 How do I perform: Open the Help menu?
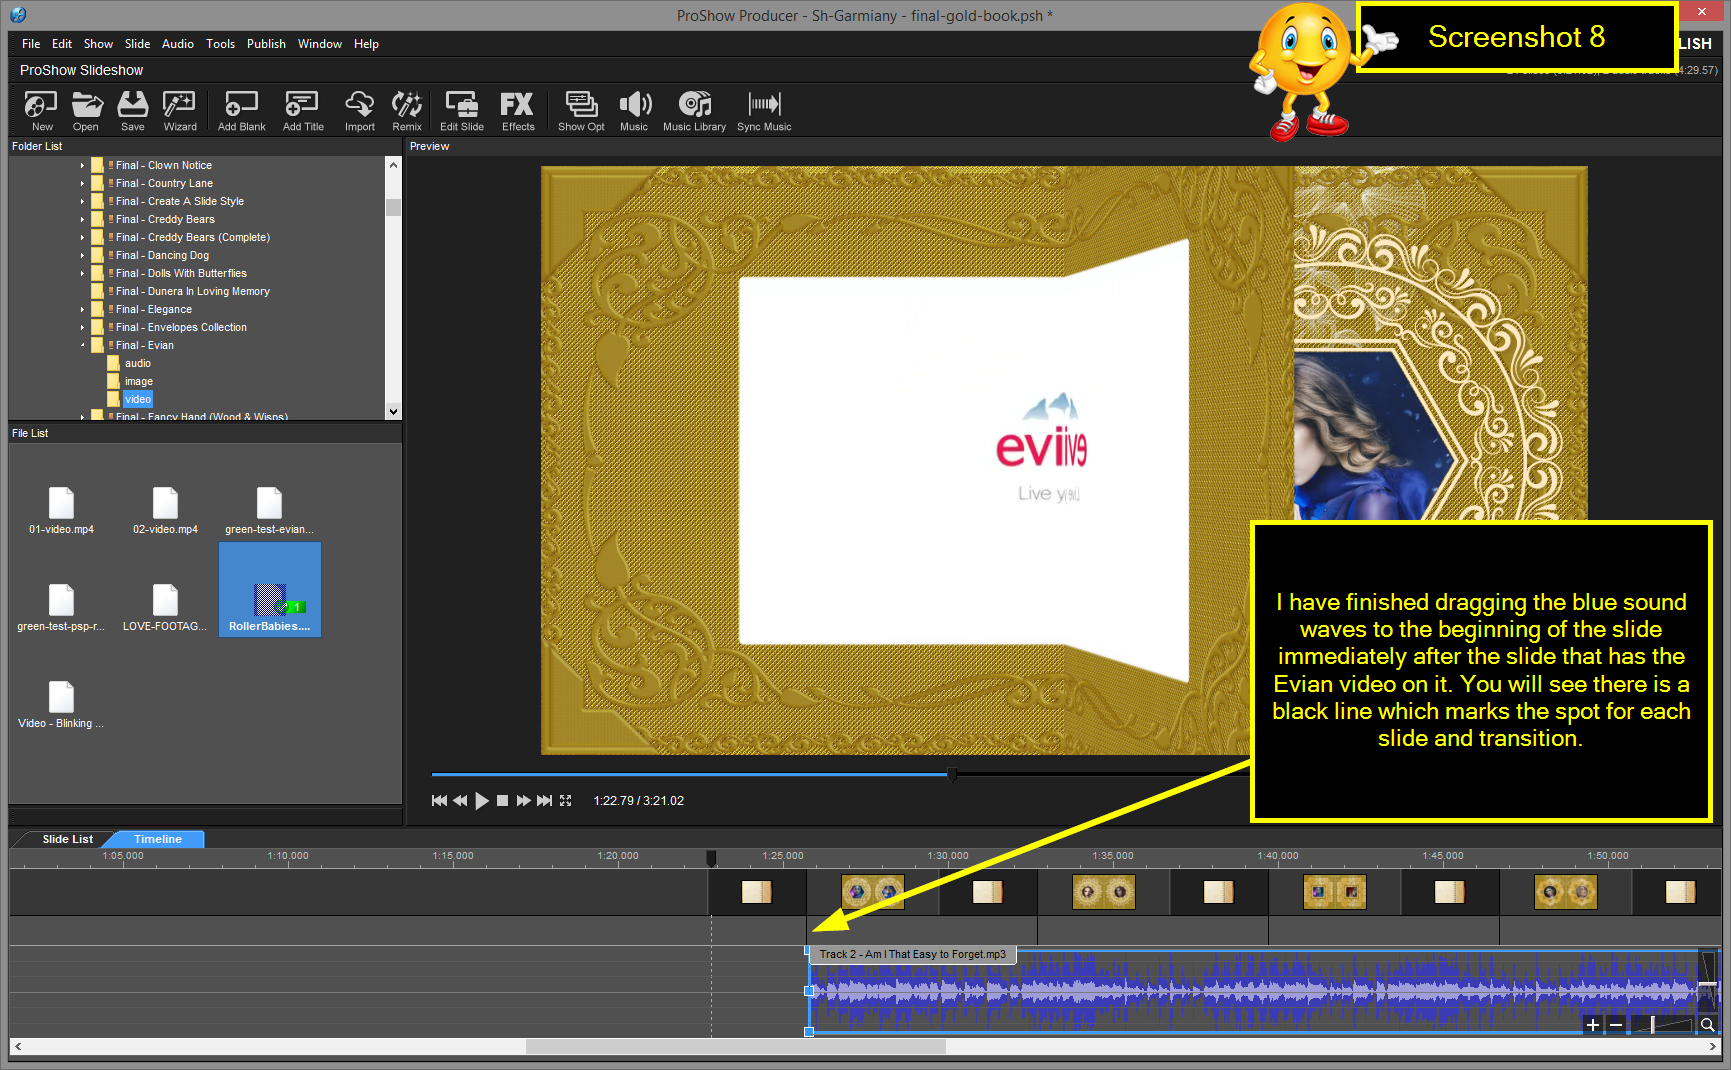click(366, 44)
